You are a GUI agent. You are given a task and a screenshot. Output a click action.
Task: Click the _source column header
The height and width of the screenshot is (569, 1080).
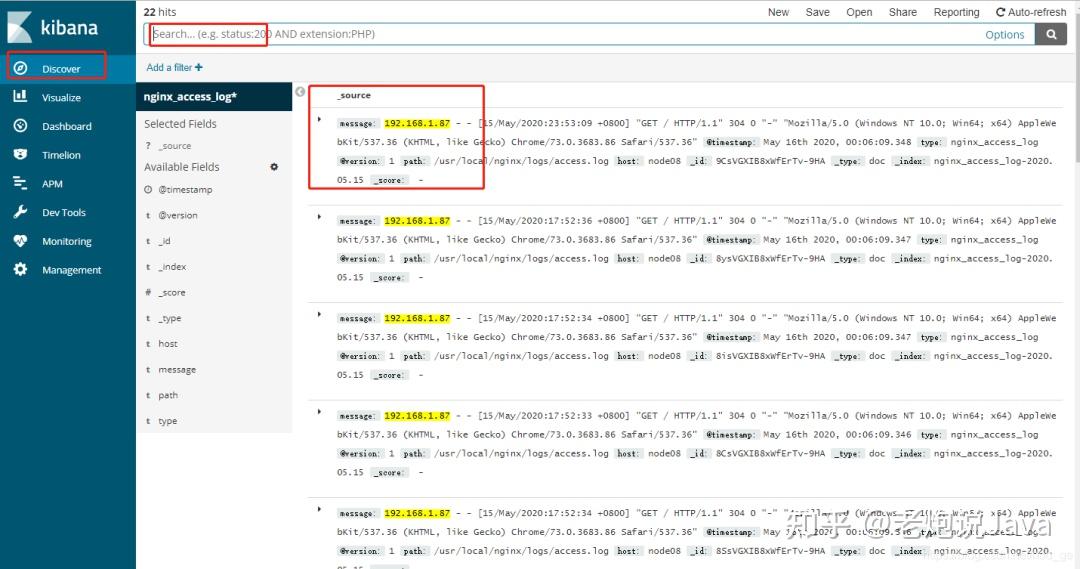(x=354, y=96)
